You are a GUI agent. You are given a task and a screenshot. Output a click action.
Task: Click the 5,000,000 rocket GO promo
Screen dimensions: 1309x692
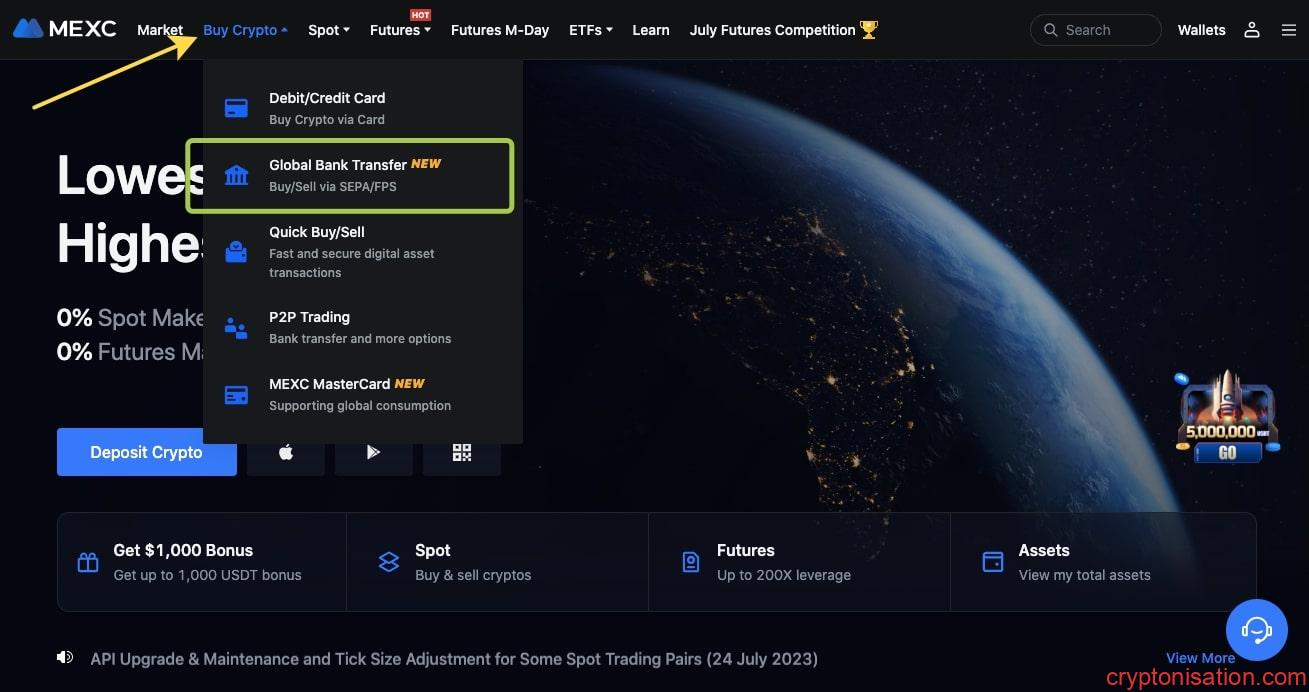tap(1227, 420)
